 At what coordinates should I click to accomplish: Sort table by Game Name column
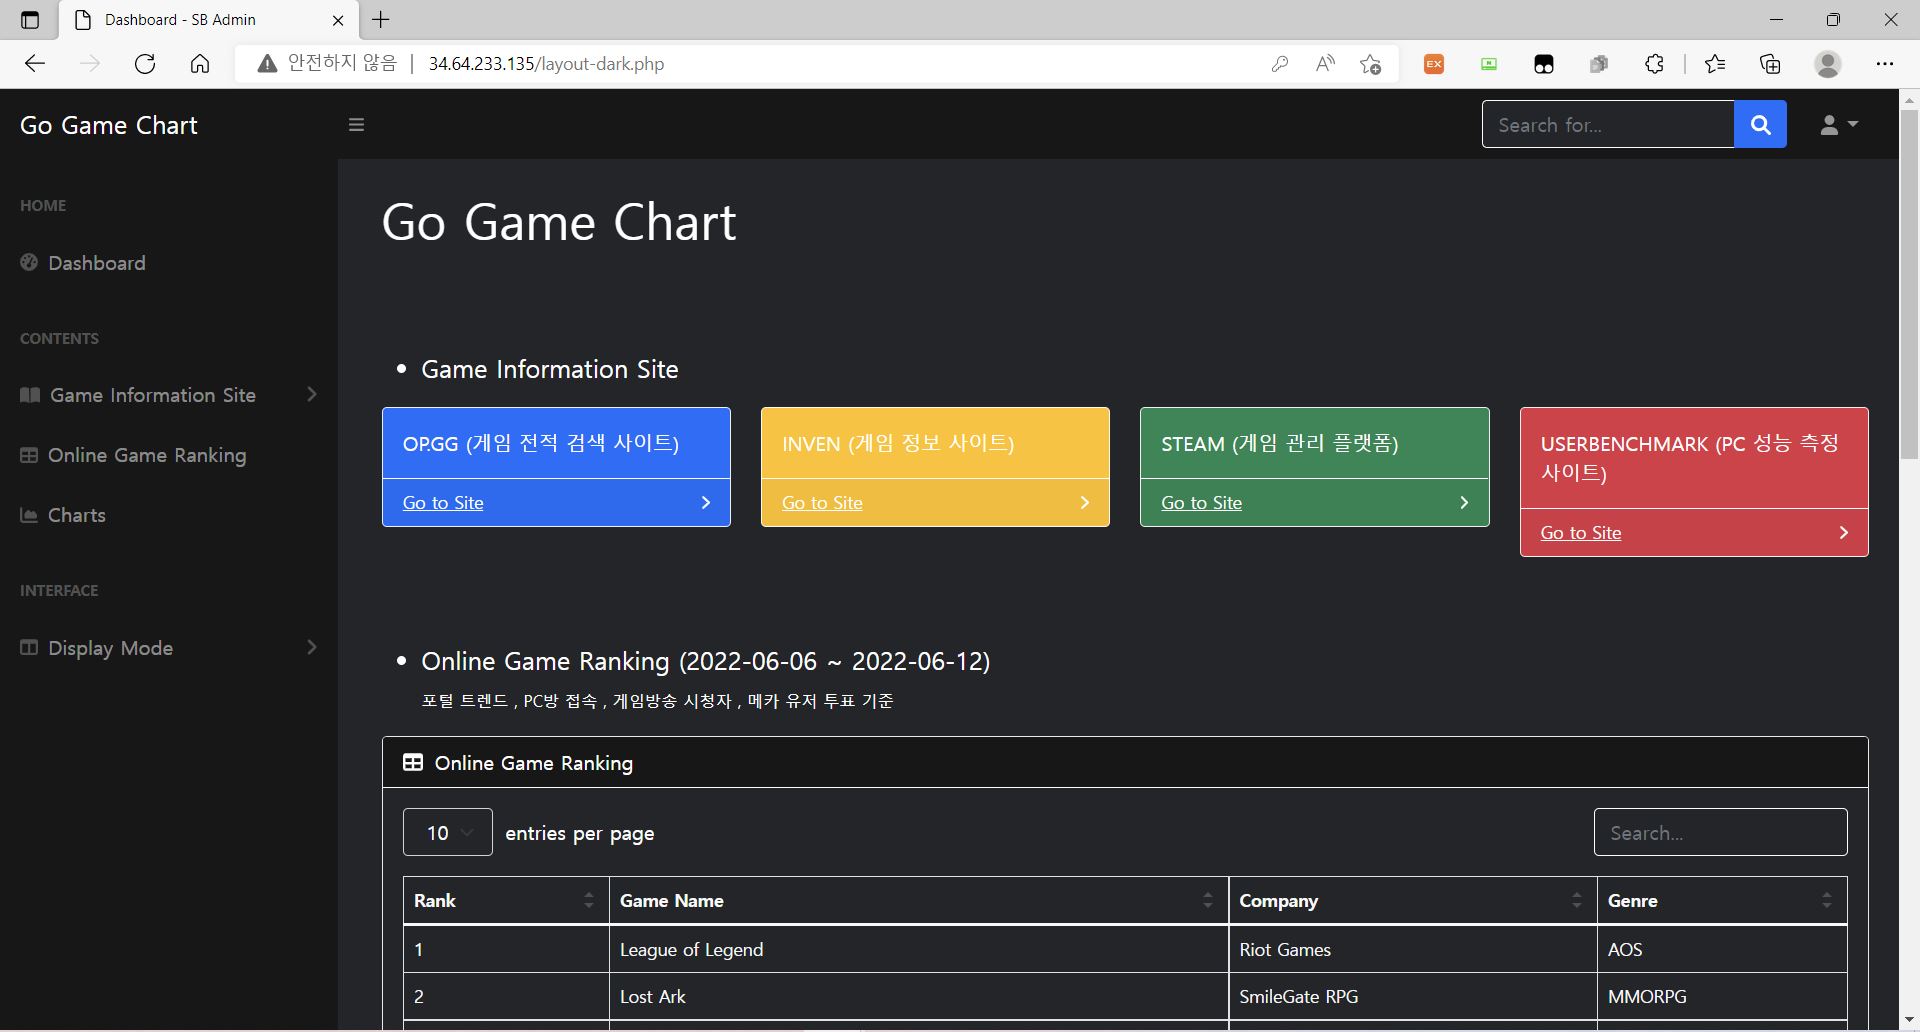[x=918, y=900]
